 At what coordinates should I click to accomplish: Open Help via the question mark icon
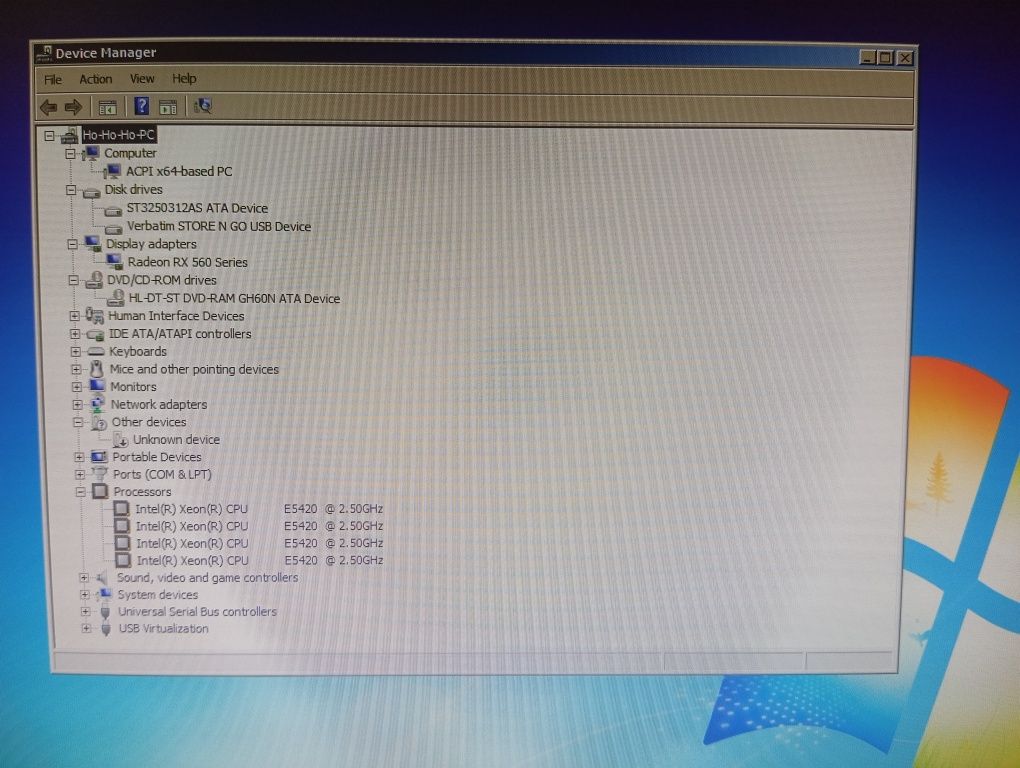[141, 106]
